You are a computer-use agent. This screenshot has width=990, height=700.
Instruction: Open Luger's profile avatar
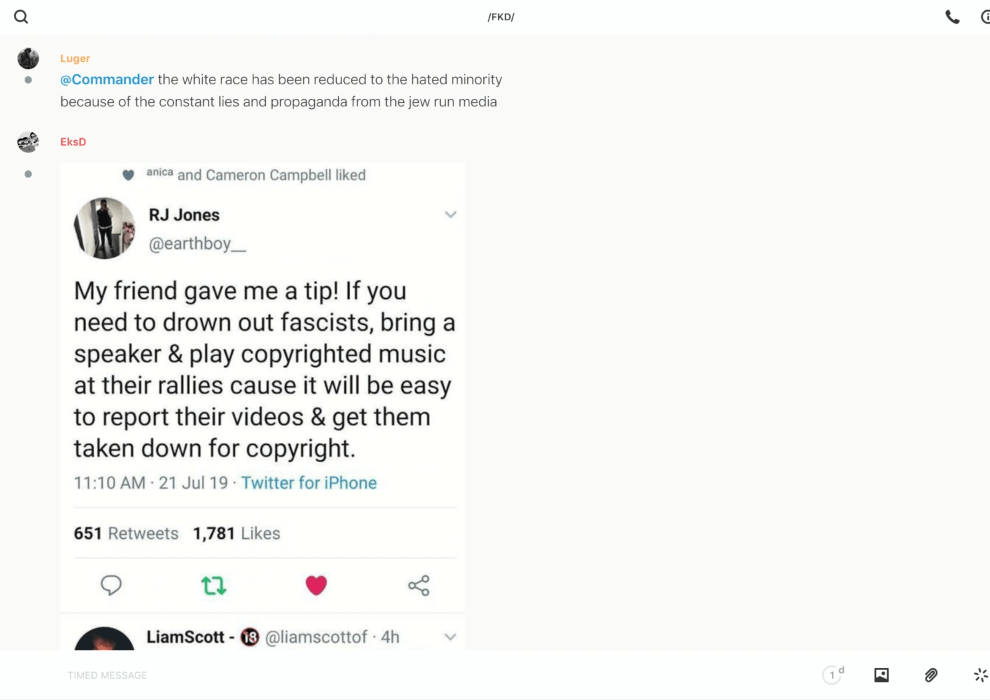[x=28, y=59]
